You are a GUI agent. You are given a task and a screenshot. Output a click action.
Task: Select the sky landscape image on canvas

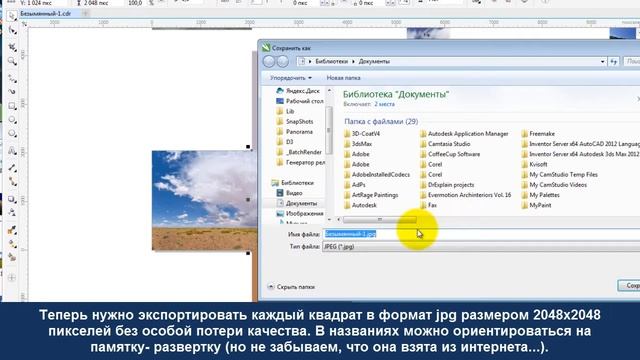tap(204, 200)
